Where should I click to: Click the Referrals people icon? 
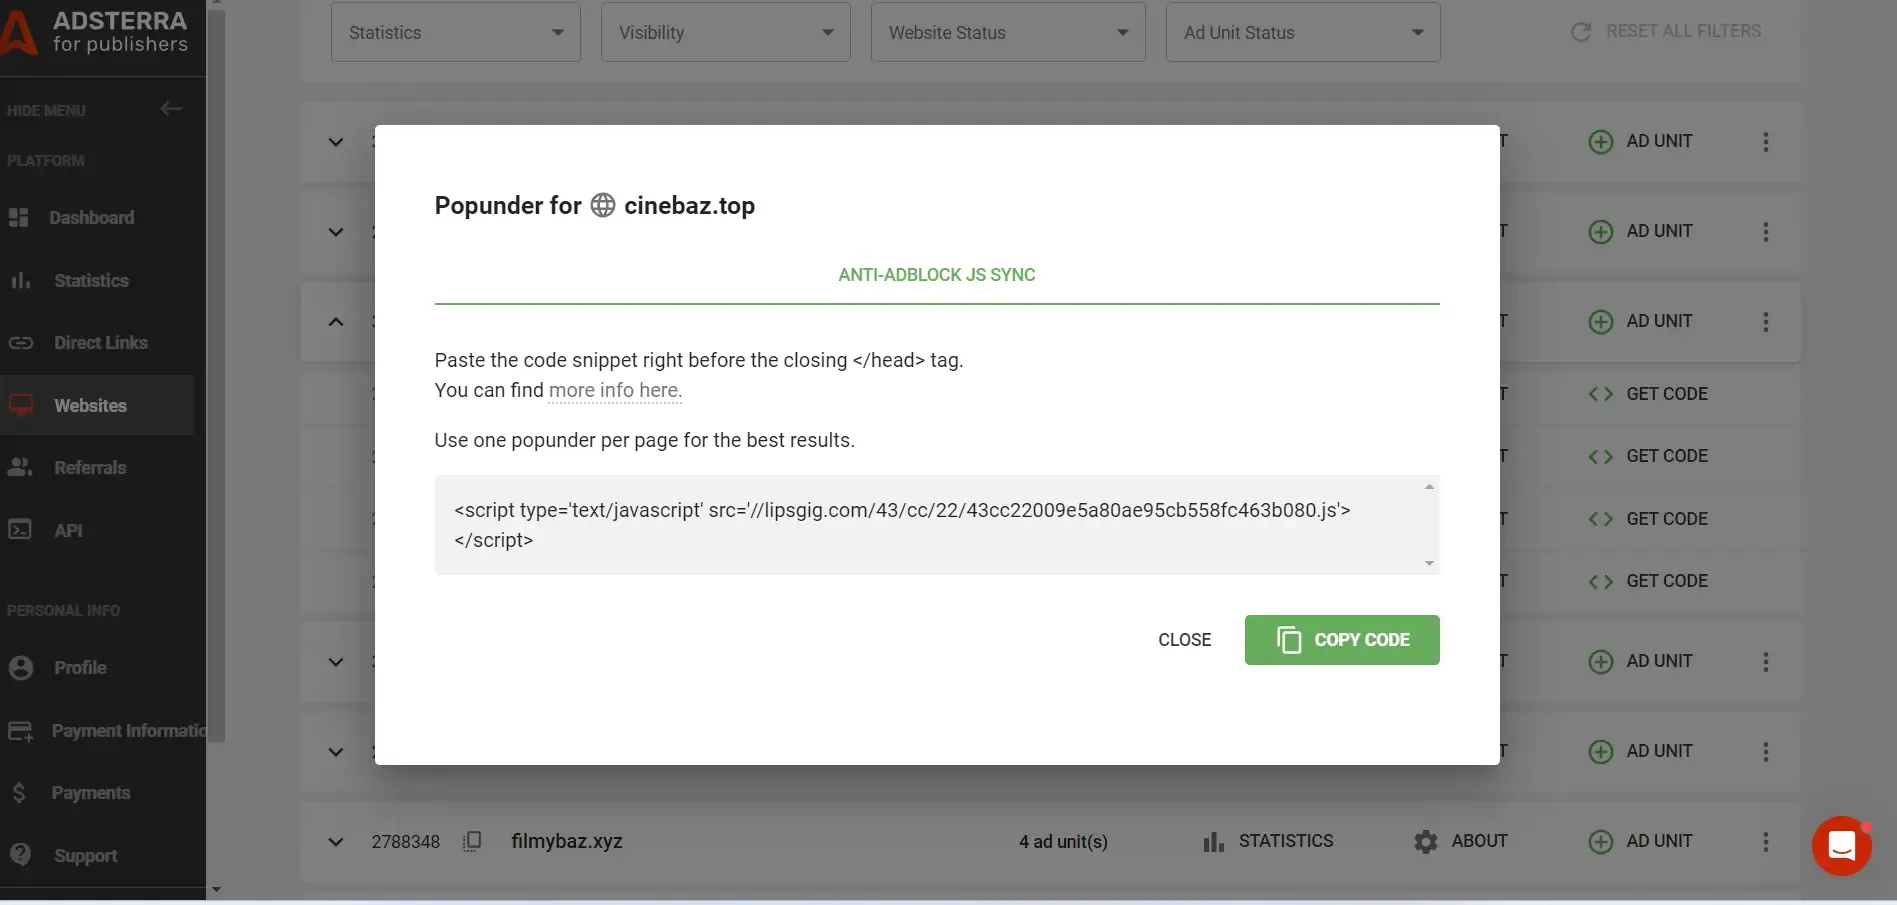pos(21,467)
